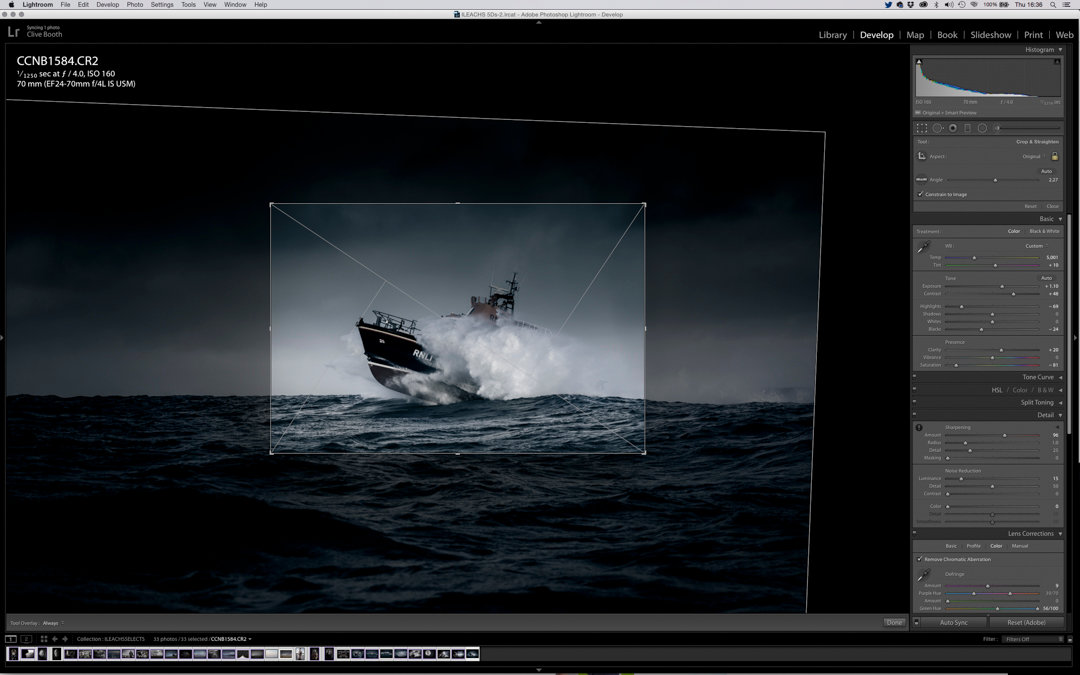Click Done button below the photo

click(894, 622)
